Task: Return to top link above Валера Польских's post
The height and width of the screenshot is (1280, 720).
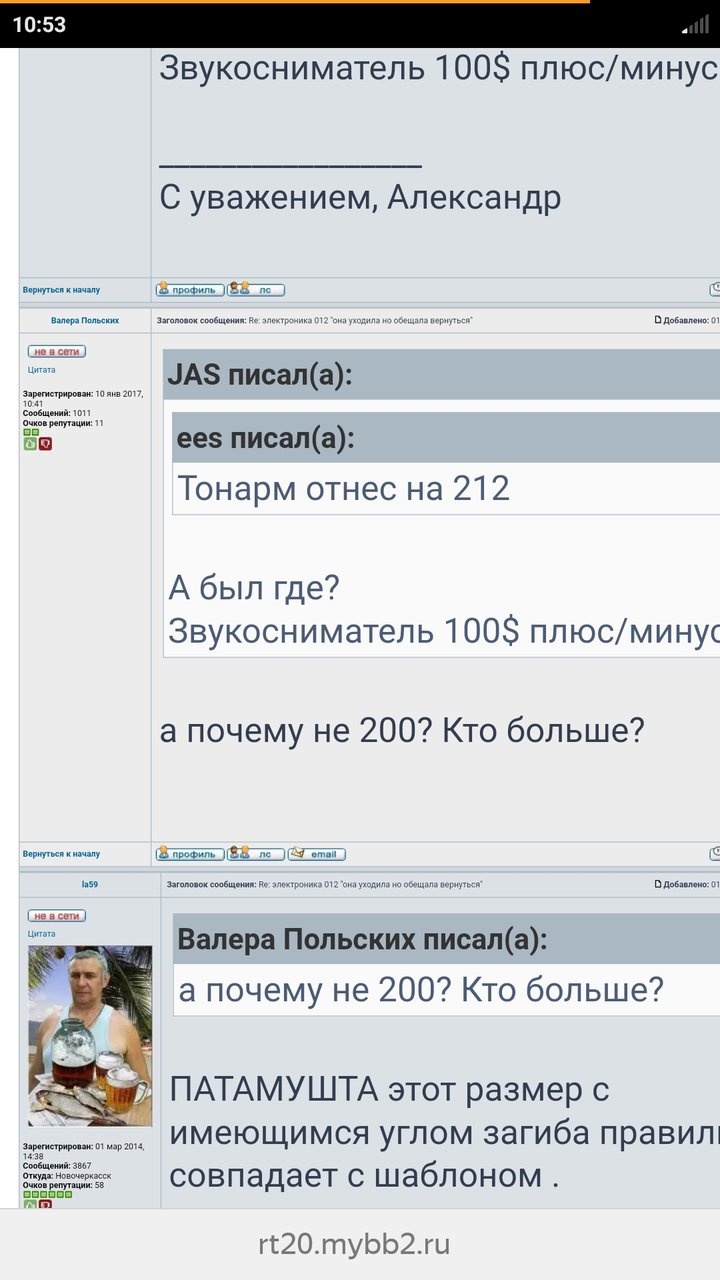Action: point(61,290)
